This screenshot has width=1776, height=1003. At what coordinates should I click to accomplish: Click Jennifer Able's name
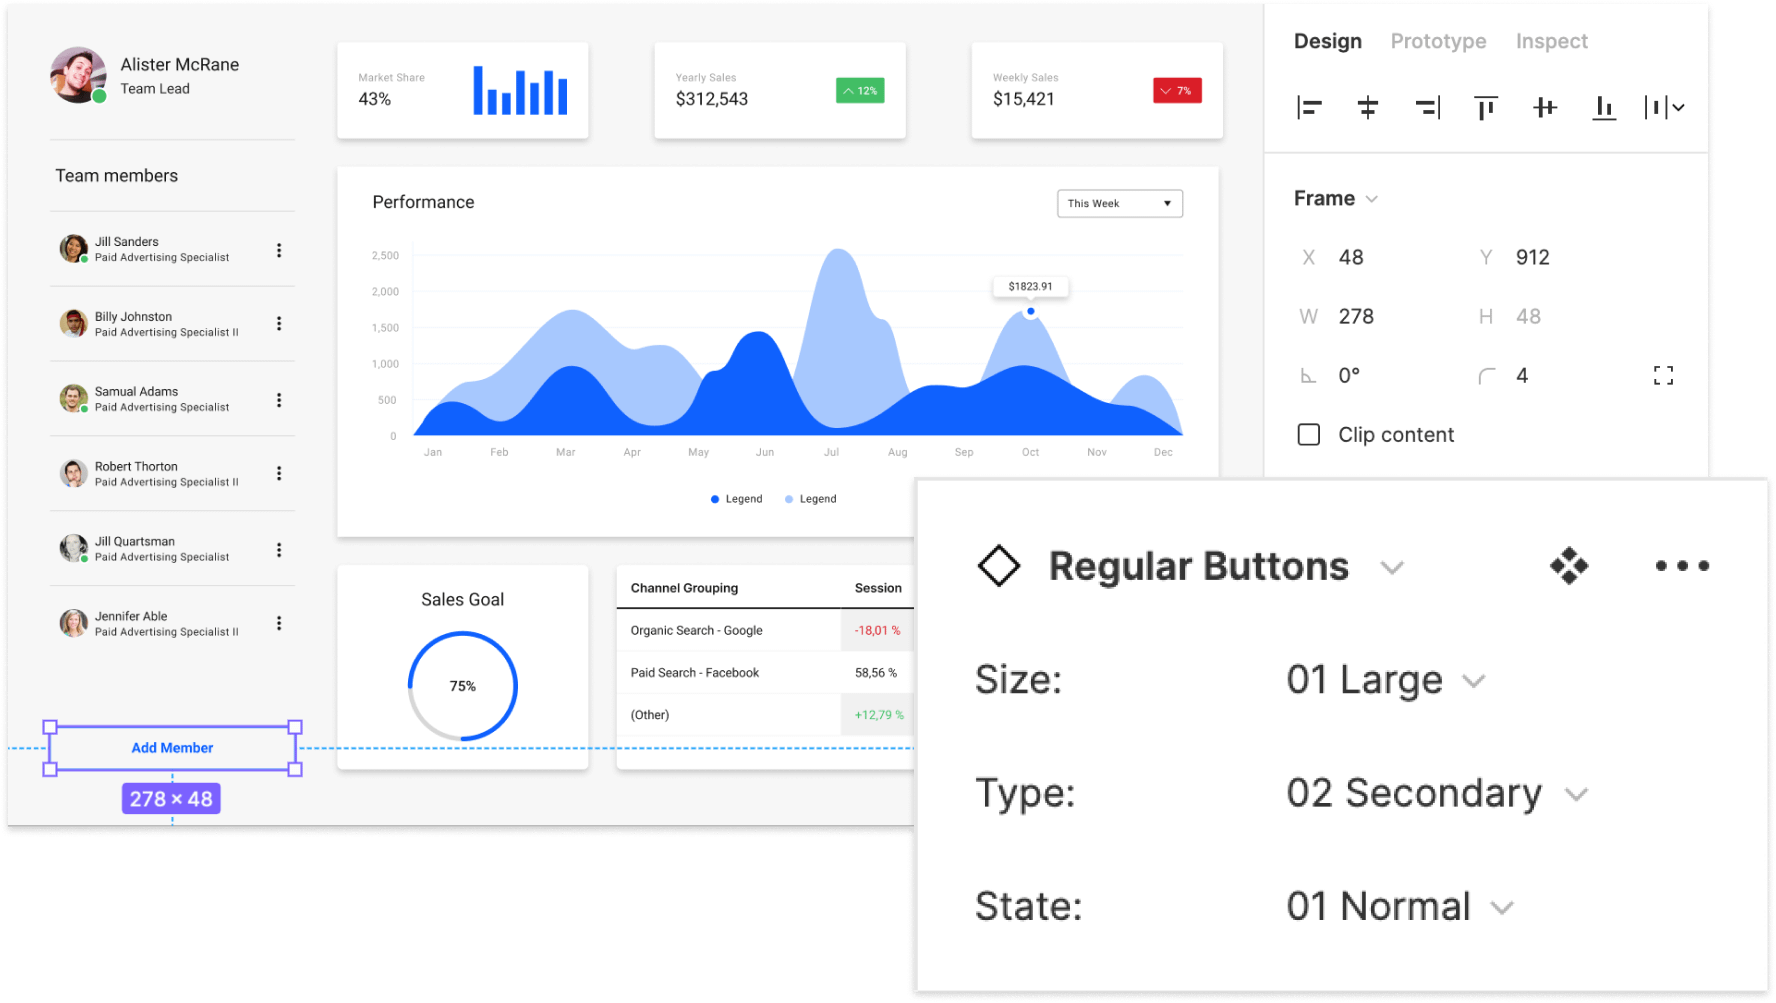pyautogui.click(x=131, y=616)
